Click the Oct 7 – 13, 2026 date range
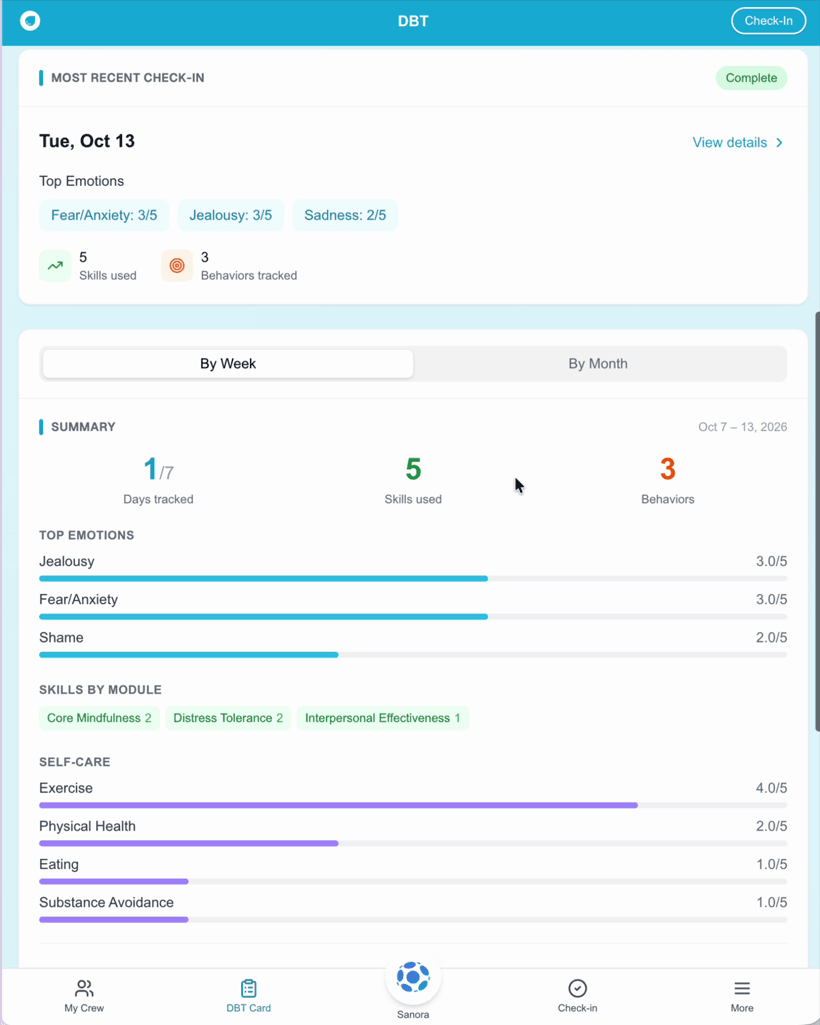820x1025 pixels. tap(742, 427)
